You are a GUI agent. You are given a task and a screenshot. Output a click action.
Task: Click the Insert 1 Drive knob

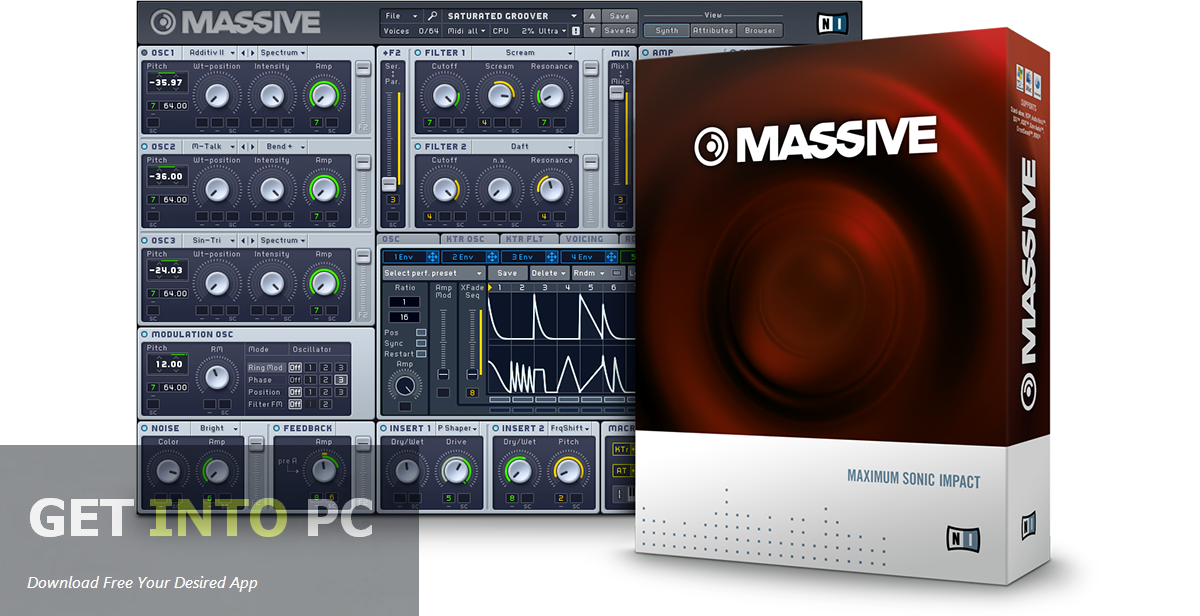(x=458, y=470)
